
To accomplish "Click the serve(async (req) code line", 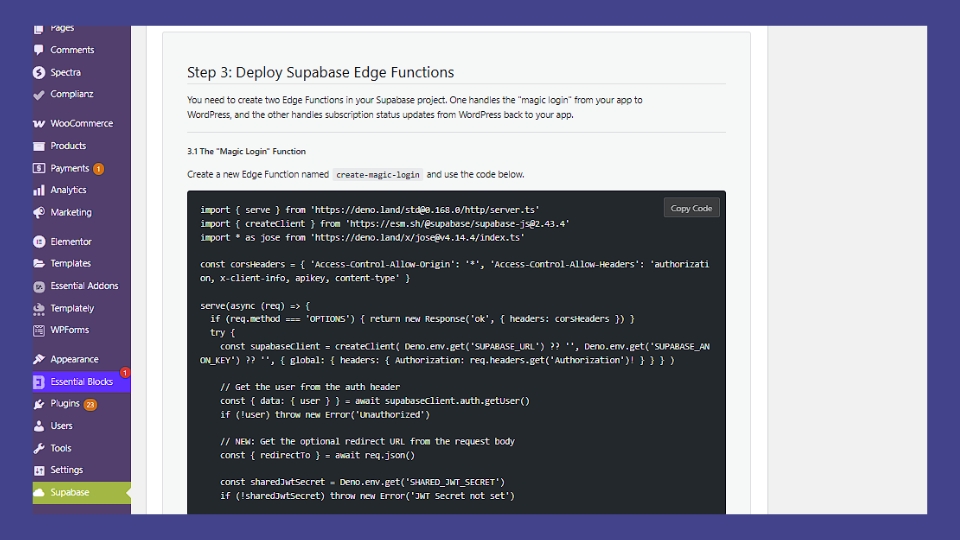I will (255, 306).
